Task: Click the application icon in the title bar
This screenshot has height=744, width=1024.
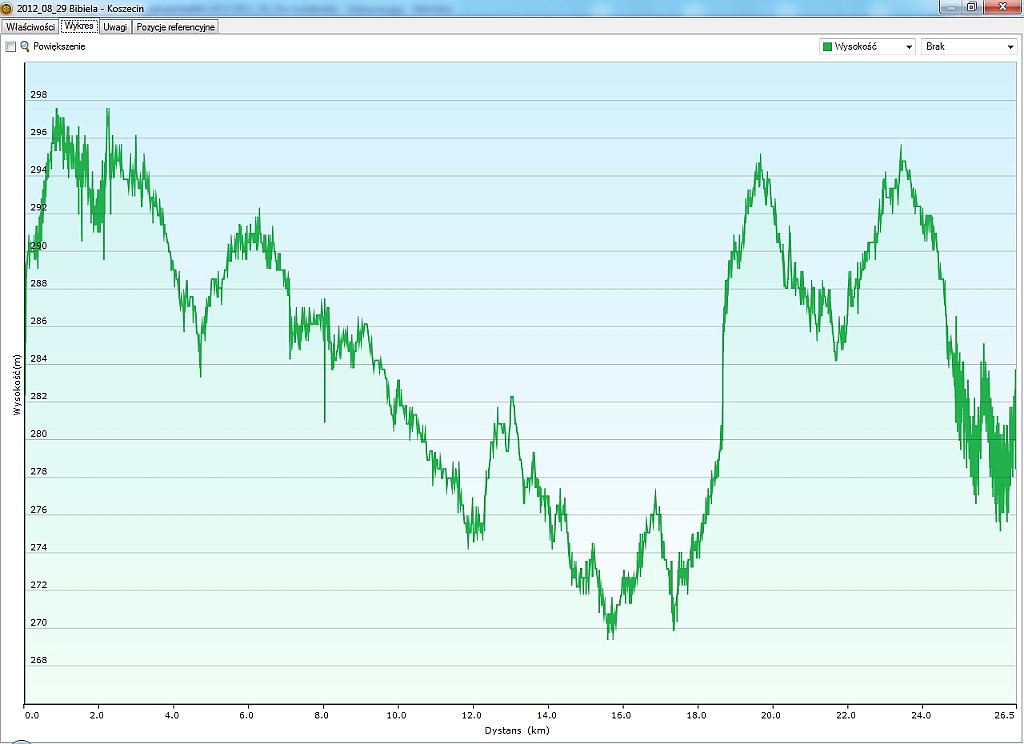Action: pos(7,7)
